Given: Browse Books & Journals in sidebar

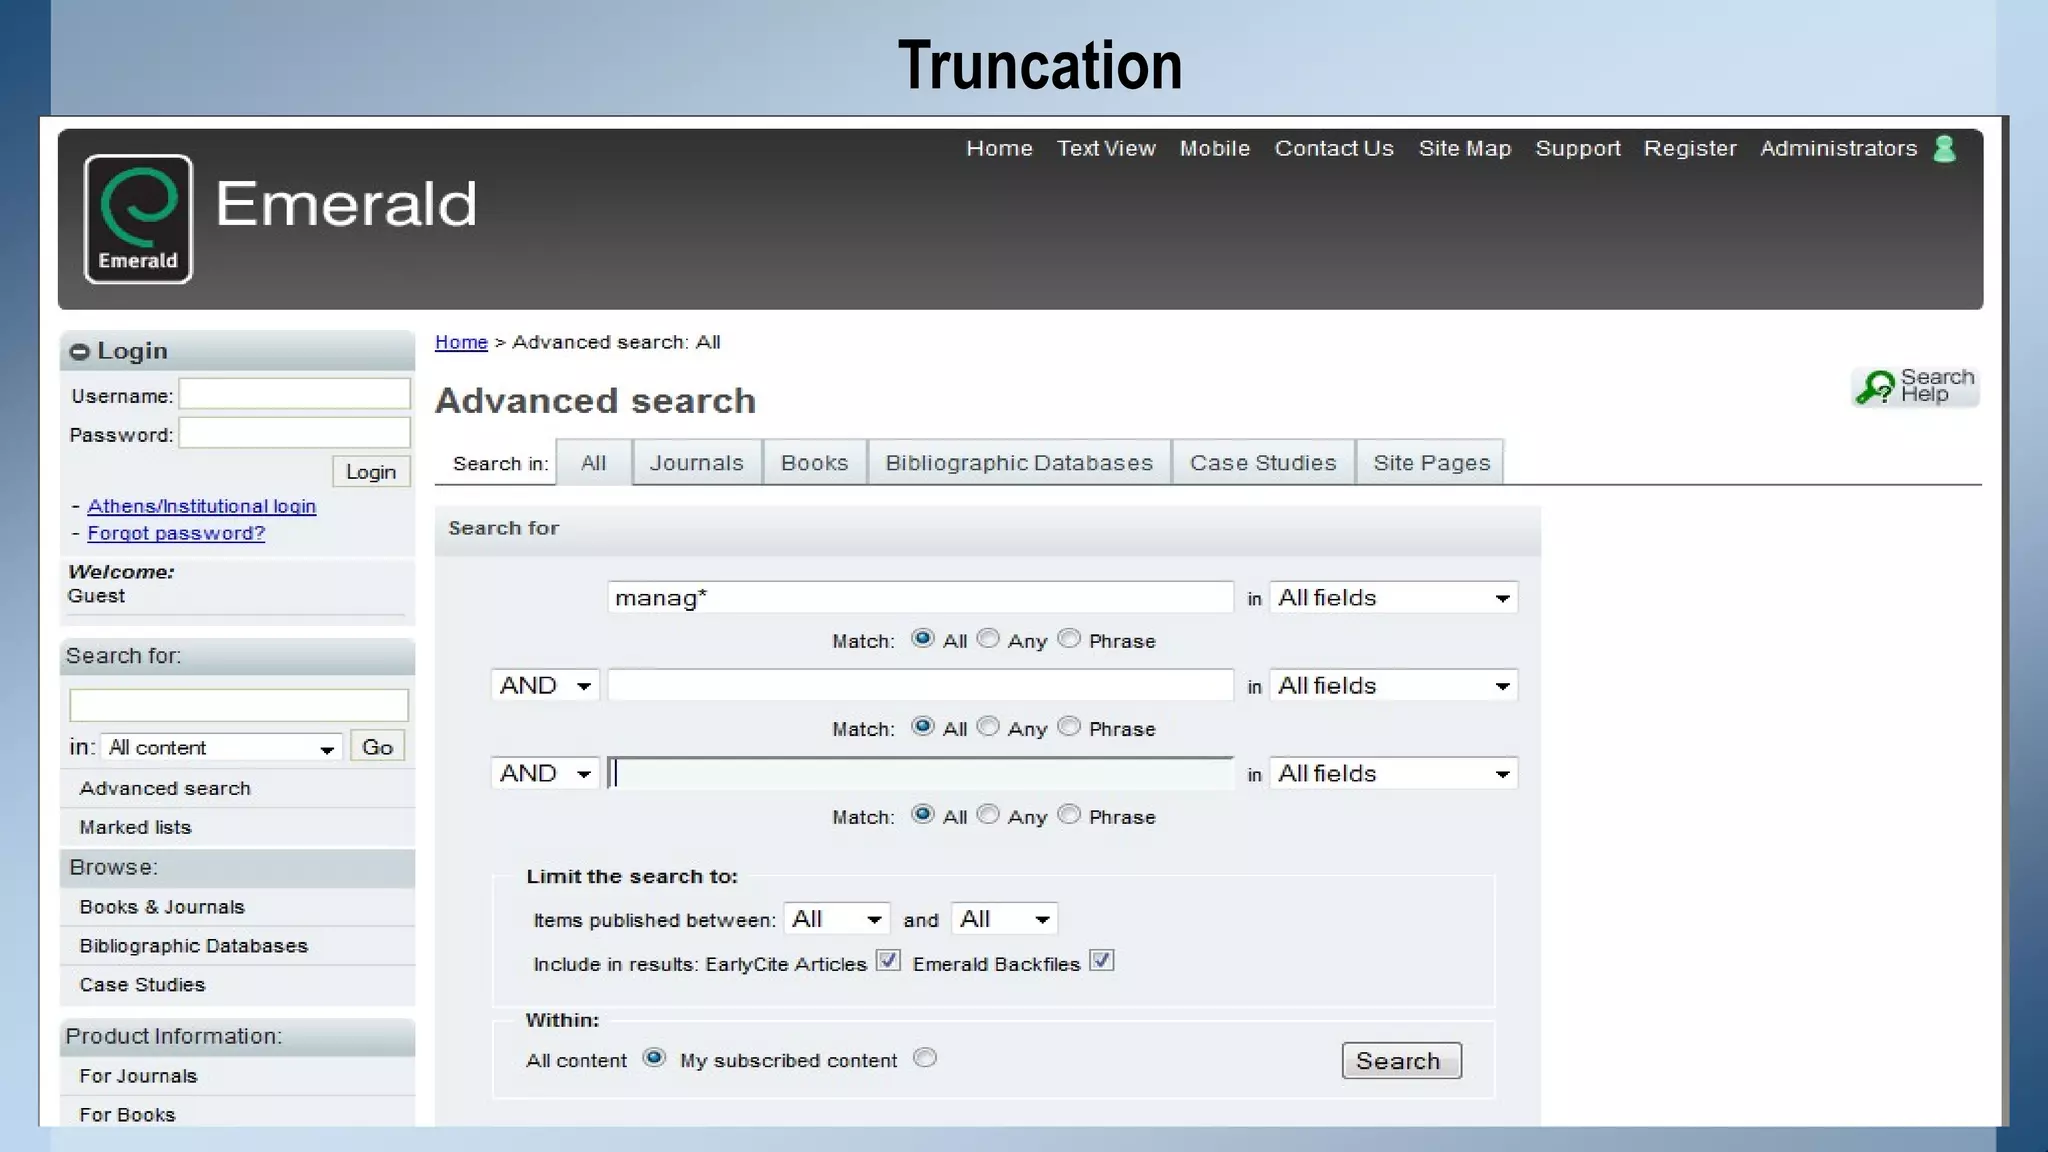Looking at the screenshot, I should [162, 907].
